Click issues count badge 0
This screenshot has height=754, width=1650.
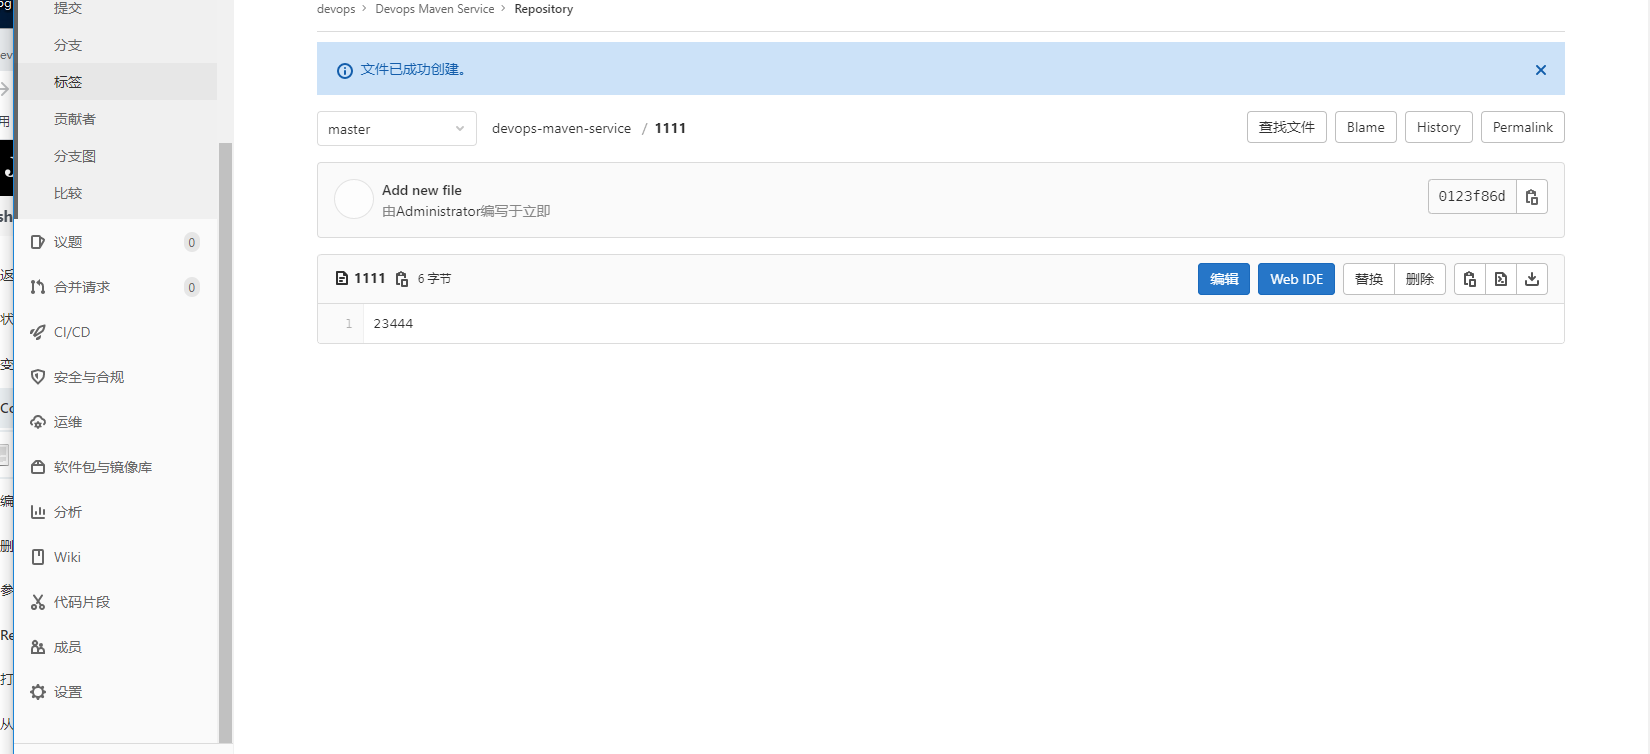click(x=192, y=242)
